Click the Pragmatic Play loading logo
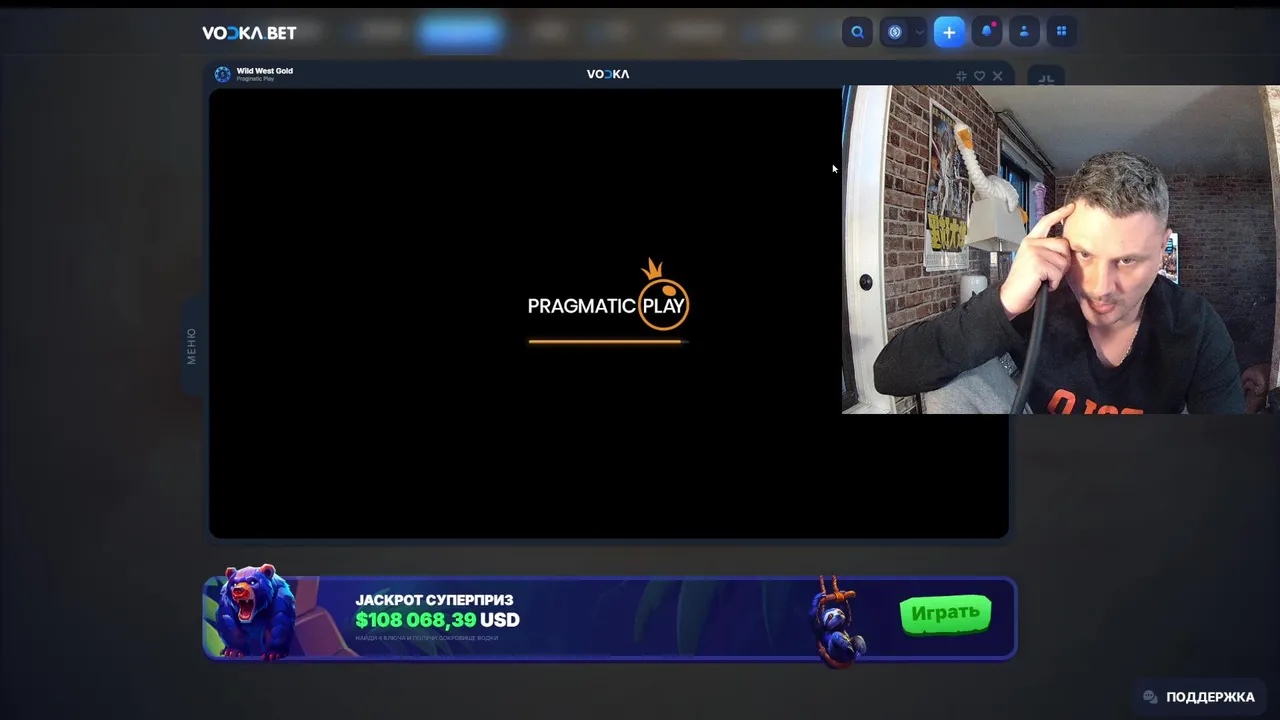1280x720 pixels. [x=608, y=296]
